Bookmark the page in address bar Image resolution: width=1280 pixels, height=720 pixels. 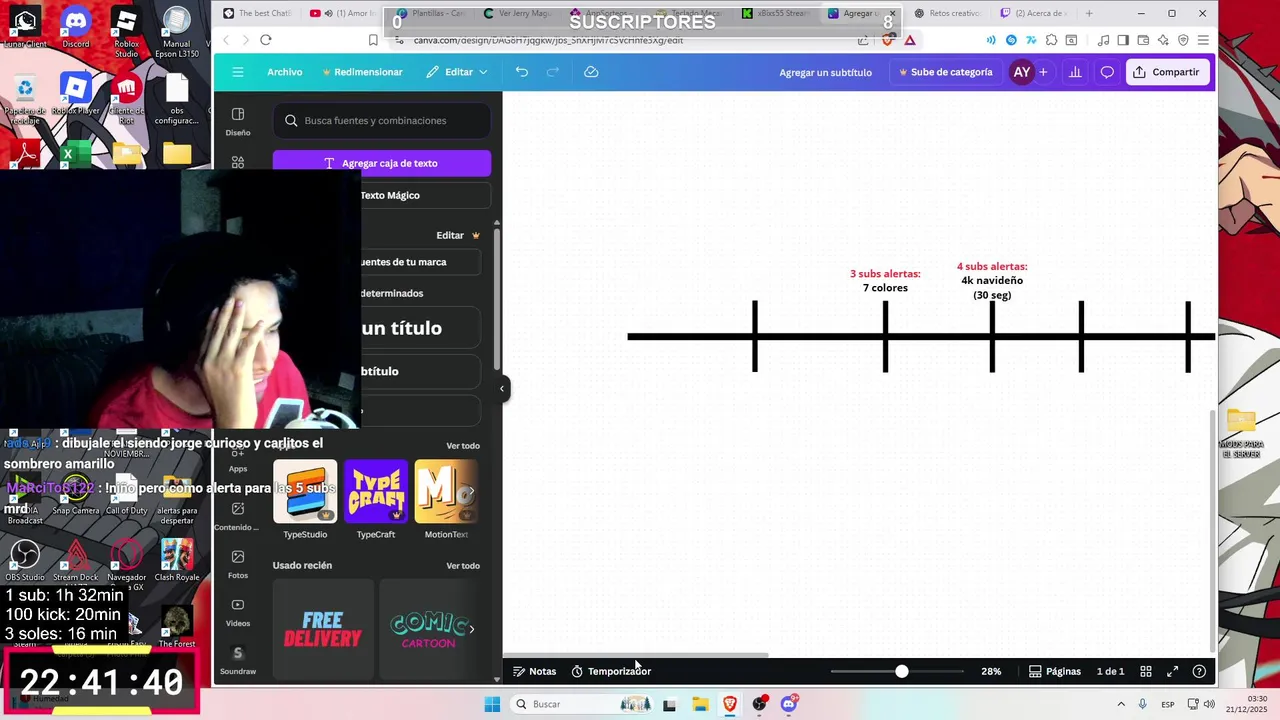[373, 40]
